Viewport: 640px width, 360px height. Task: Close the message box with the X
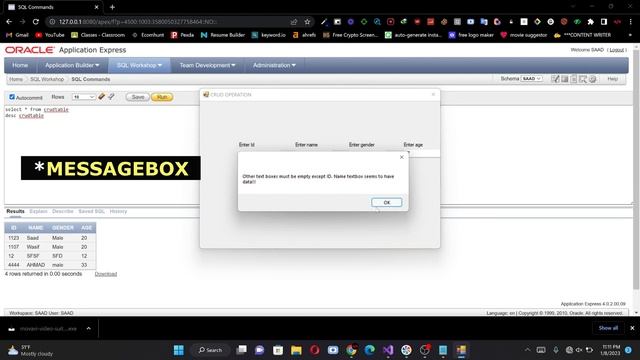click(402, 157)
